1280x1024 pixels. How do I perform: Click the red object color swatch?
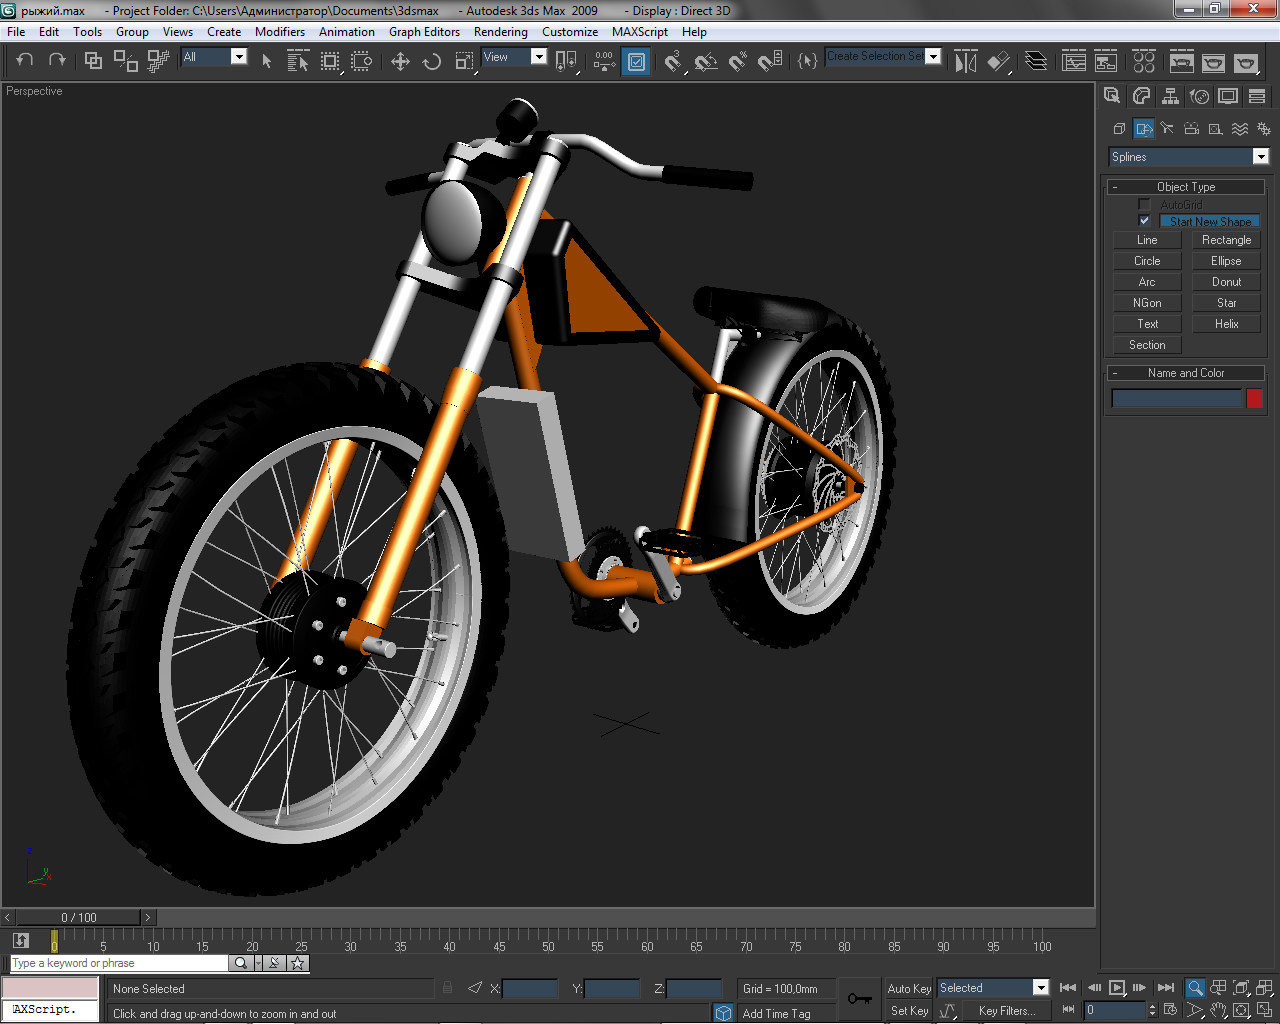[1254, 399]
